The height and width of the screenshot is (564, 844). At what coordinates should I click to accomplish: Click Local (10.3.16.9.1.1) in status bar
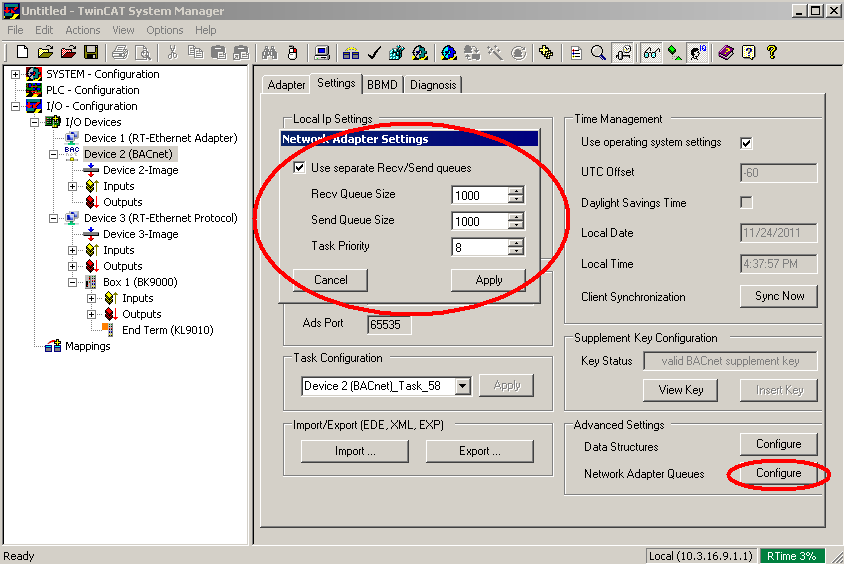point(700,556)
